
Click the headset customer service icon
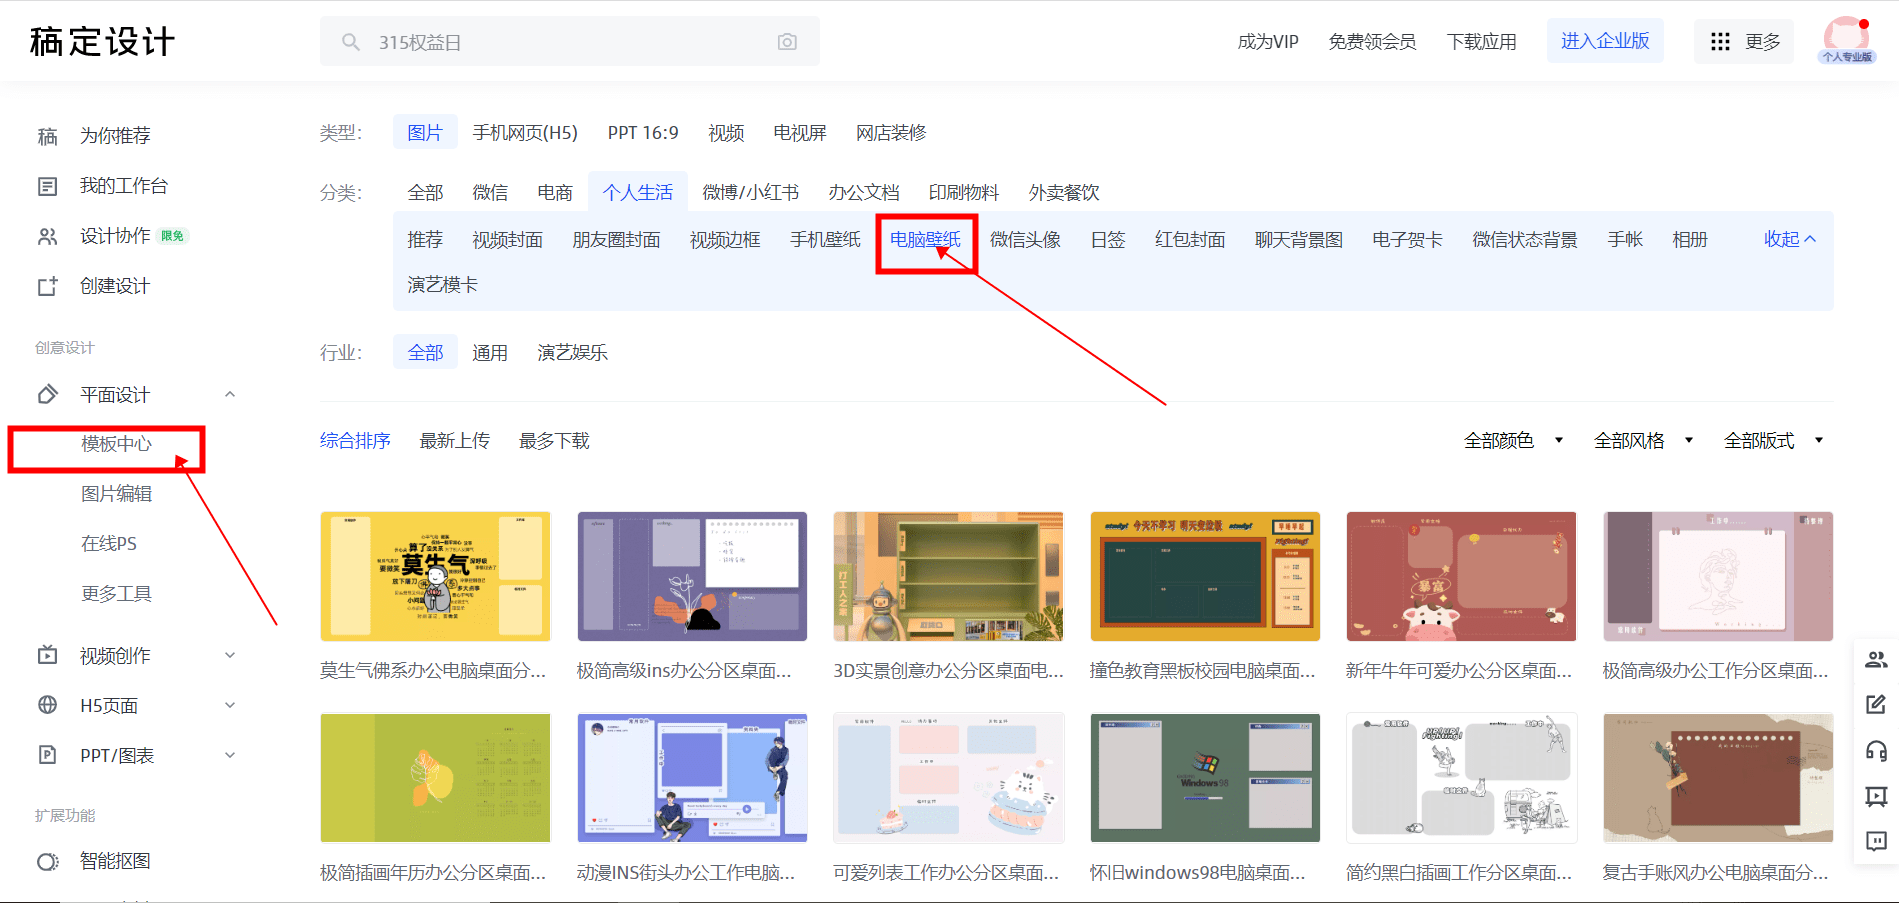pos(1876,751)
